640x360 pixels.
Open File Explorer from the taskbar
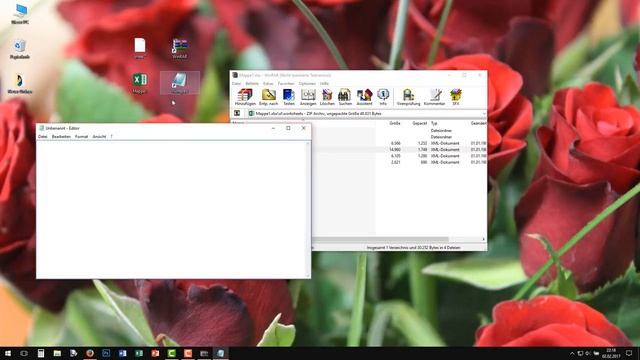(x=57, y=353)
